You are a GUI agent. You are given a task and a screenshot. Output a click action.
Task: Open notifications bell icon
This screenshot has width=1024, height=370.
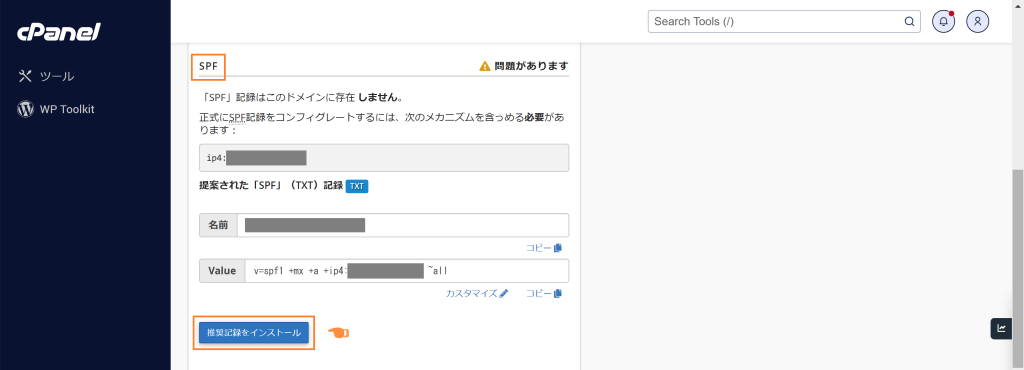944,22
